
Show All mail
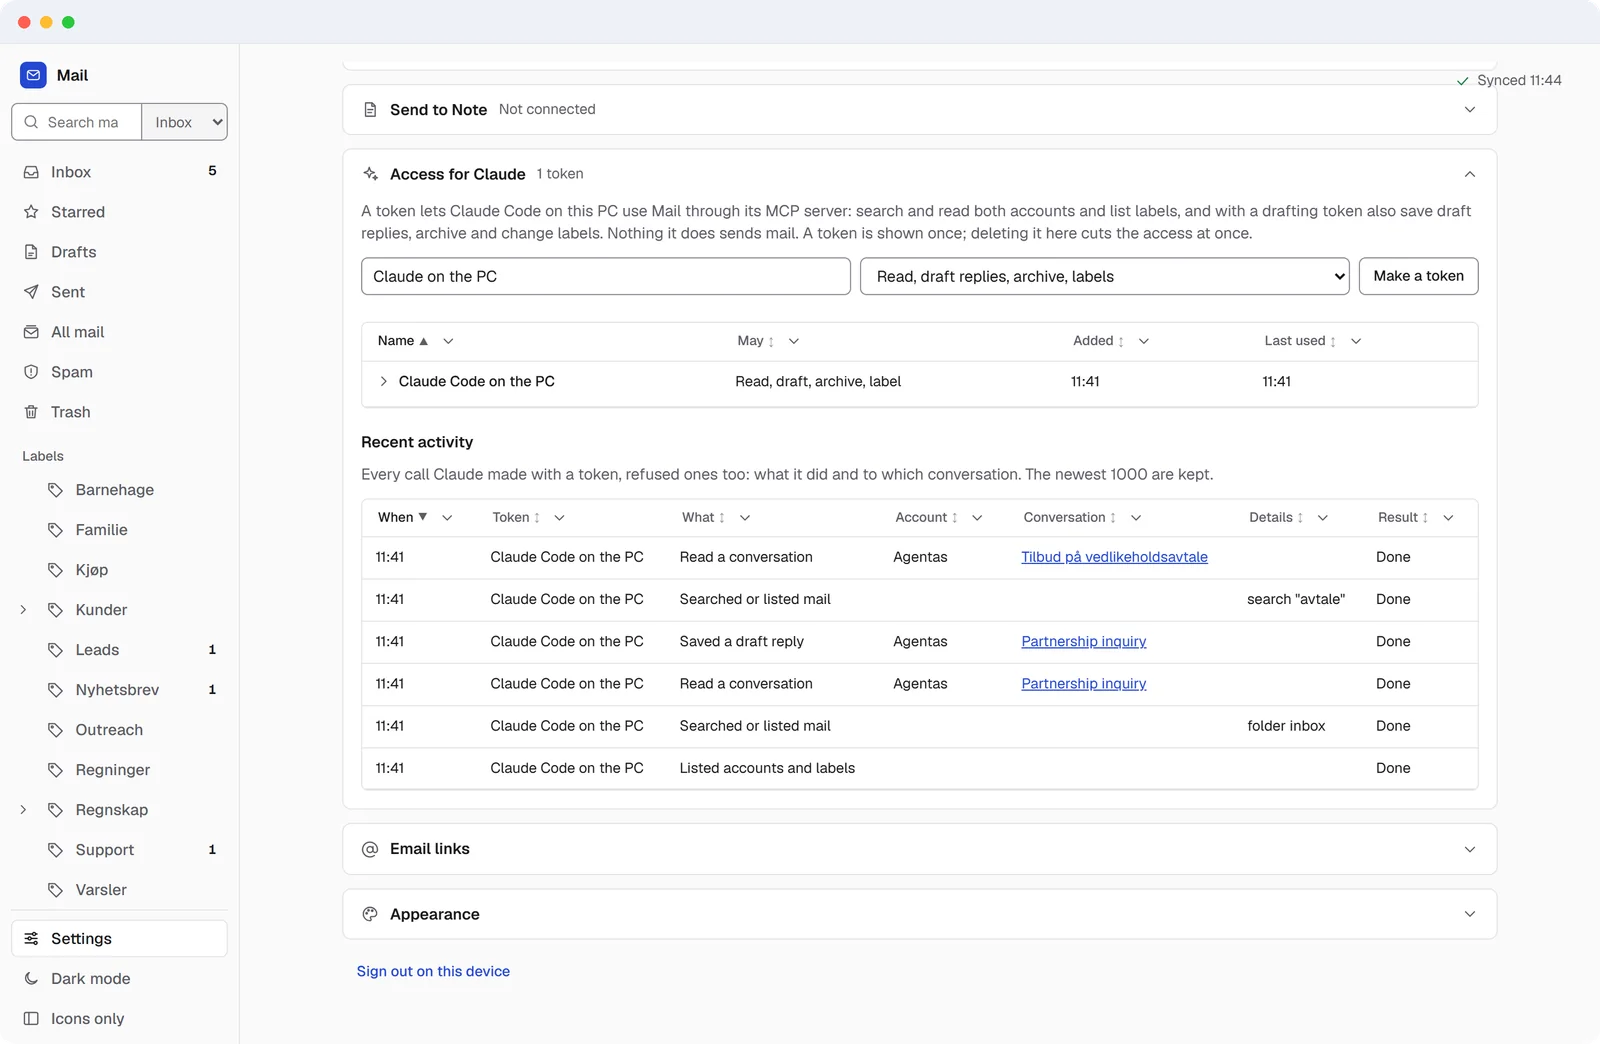pyautogui.click(x=119, y=332)
